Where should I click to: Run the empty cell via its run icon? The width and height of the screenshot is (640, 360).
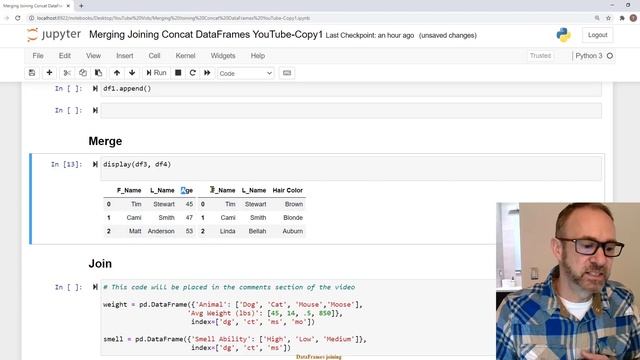point(95,111)
